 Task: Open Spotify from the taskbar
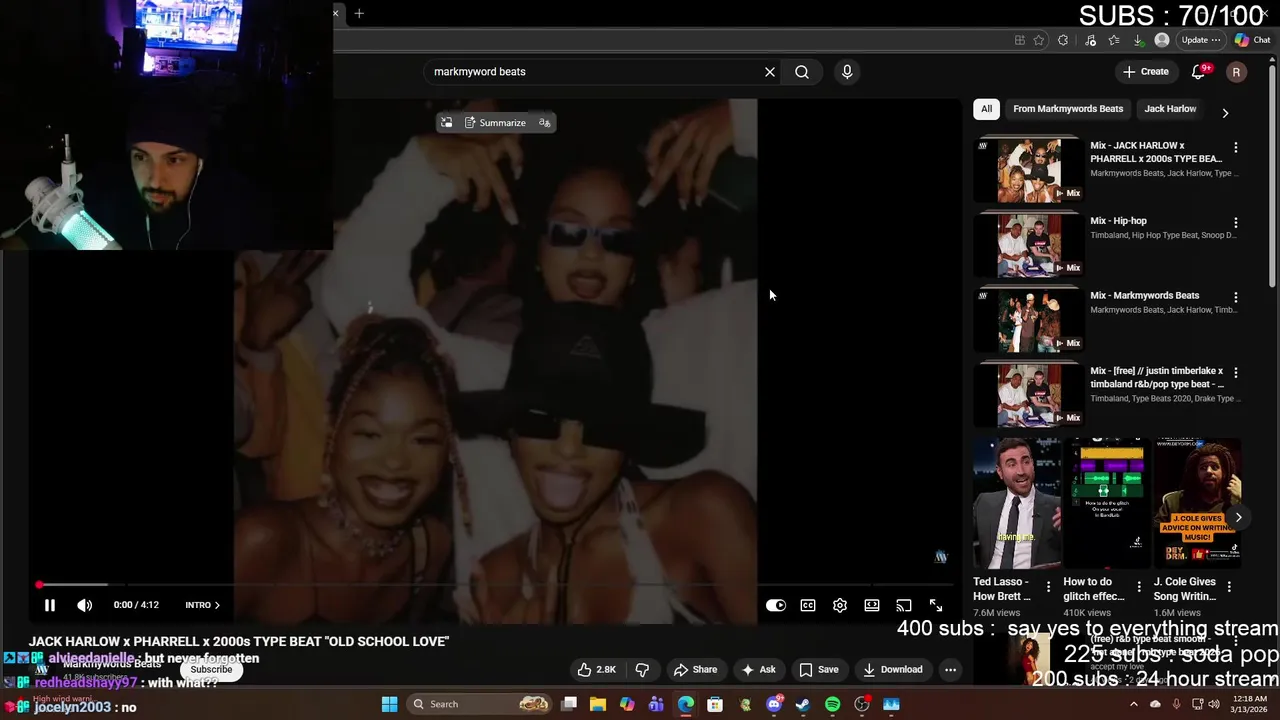(832, 704)
